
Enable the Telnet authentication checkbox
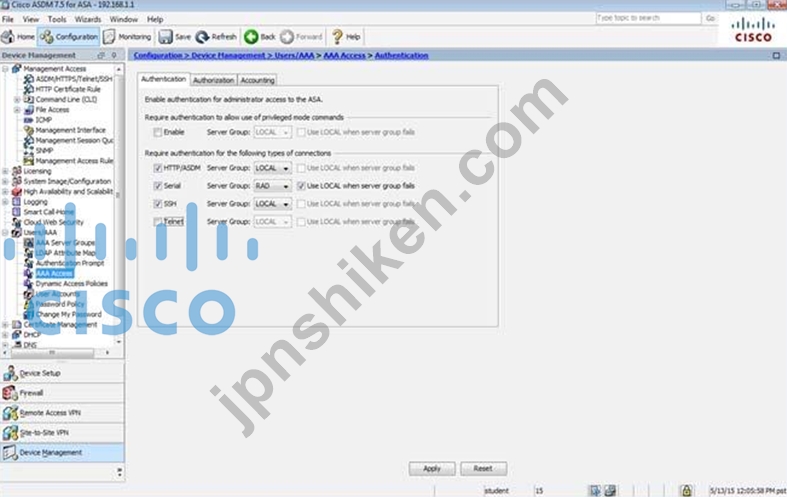[158, 222]
